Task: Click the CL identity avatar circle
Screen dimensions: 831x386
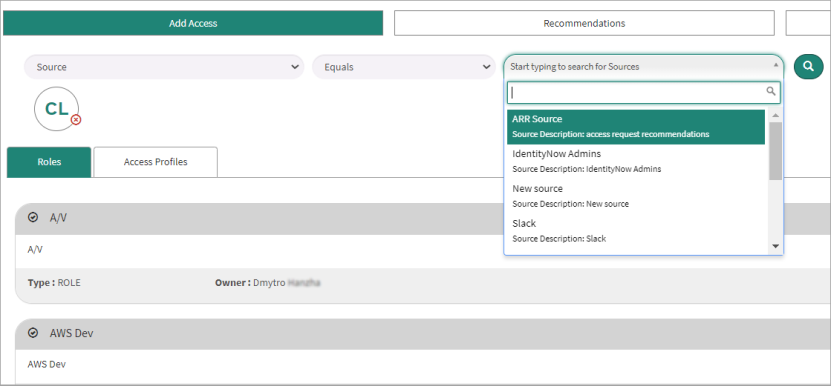Action: (x=56, y=109)
